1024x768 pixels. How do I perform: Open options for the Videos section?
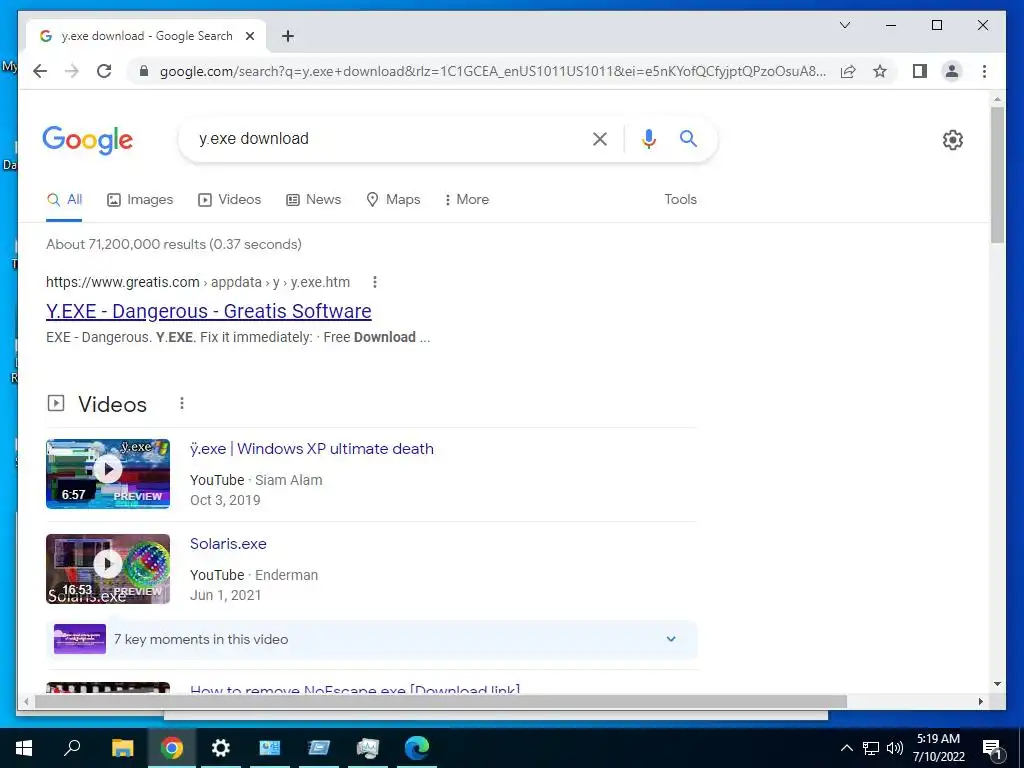pos(182,404)
